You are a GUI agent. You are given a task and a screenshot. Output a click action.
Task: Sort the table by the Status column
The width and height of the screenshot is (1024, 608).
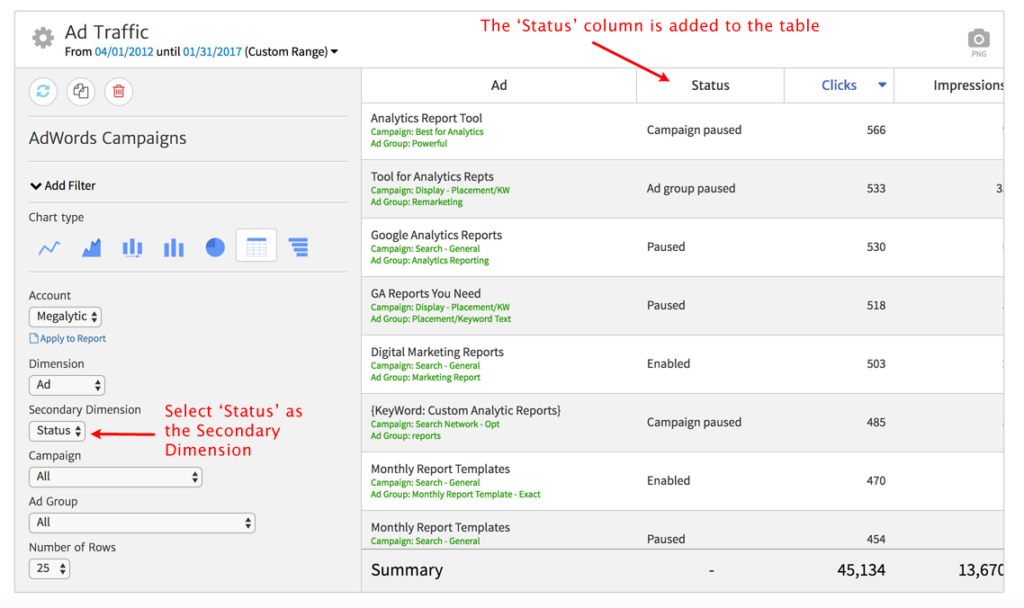pyautogui.click(x=710, y=85)
